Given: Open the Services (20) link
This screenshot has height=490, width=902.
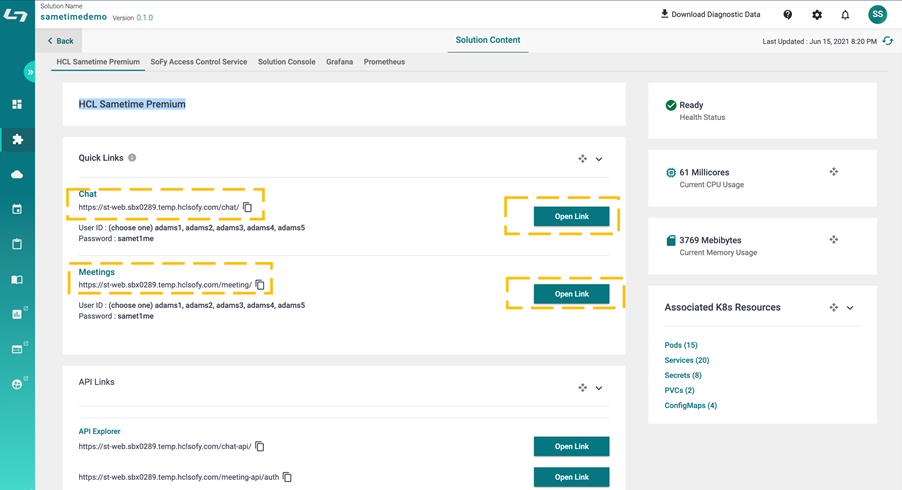Looking at the screenshot, I should click(x=687, y=360).
